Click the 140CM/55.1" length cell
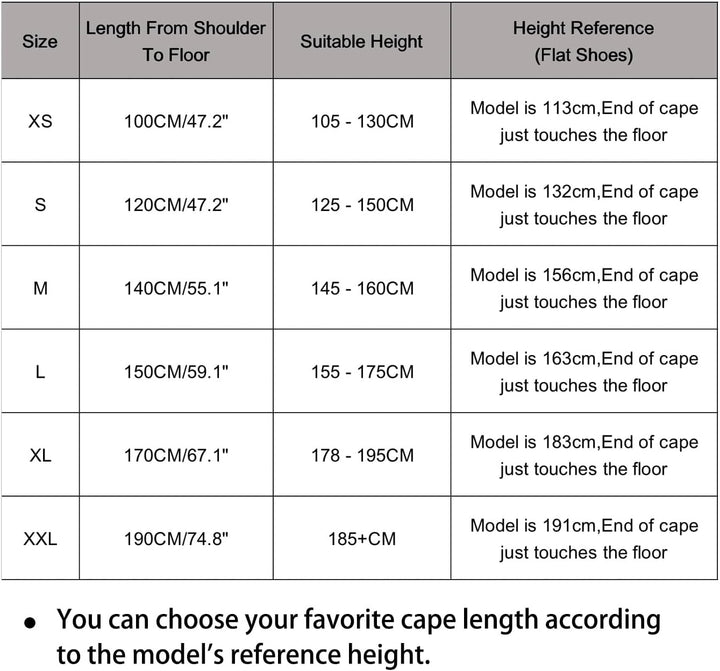720x671 pixels. pos(176,288)
